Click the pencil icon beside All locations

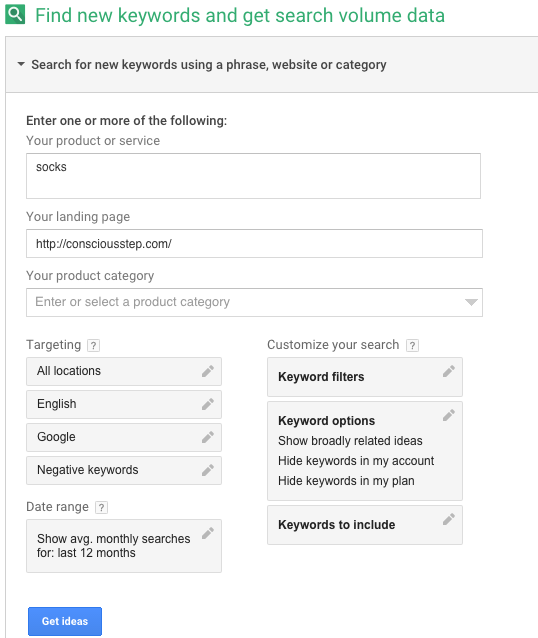click(x=208, y=371)
